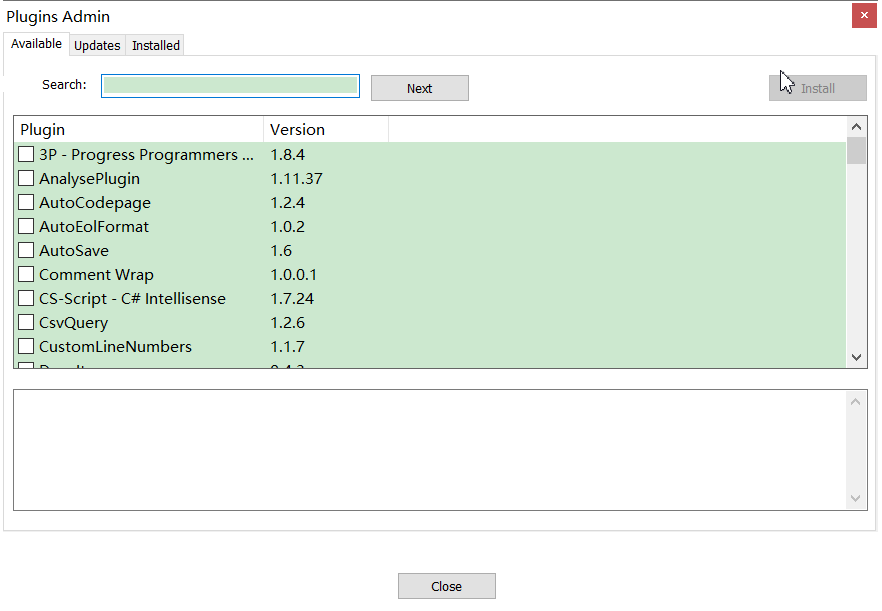Check the 3P Progress Programmers plugin
This screenshot has width=882, height=611.
pos(25,154)
